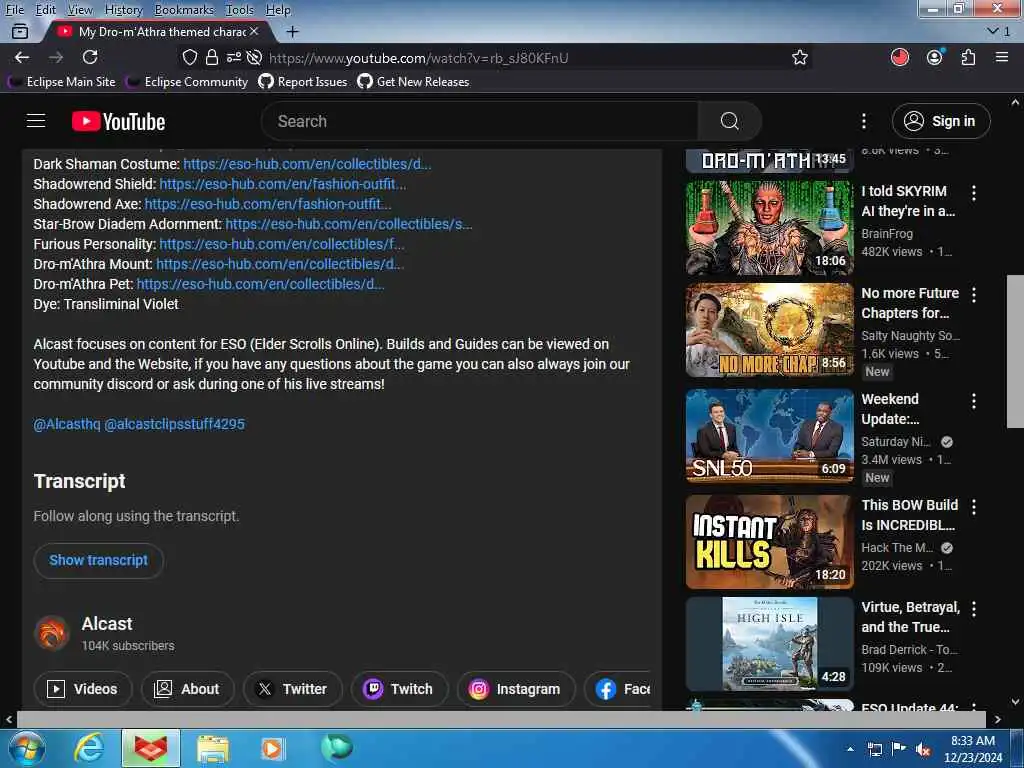Open the Shadowrend Shield link
Image resolution: width=1024 pixels, height=768 pixels.
click(283, 184)
